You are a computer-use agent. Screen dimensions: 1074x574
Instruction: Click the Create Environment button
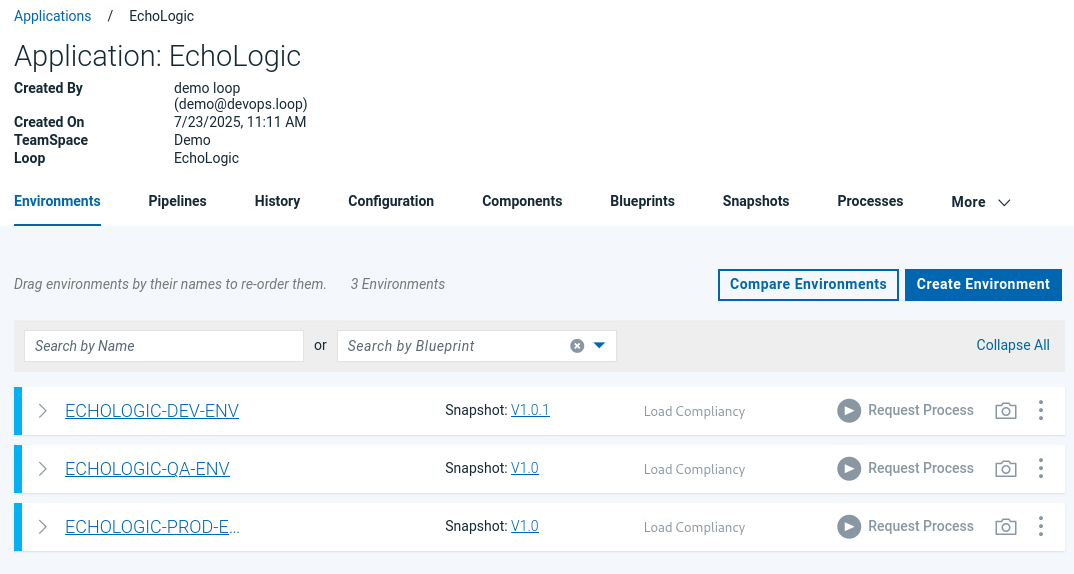pos(983,284)
